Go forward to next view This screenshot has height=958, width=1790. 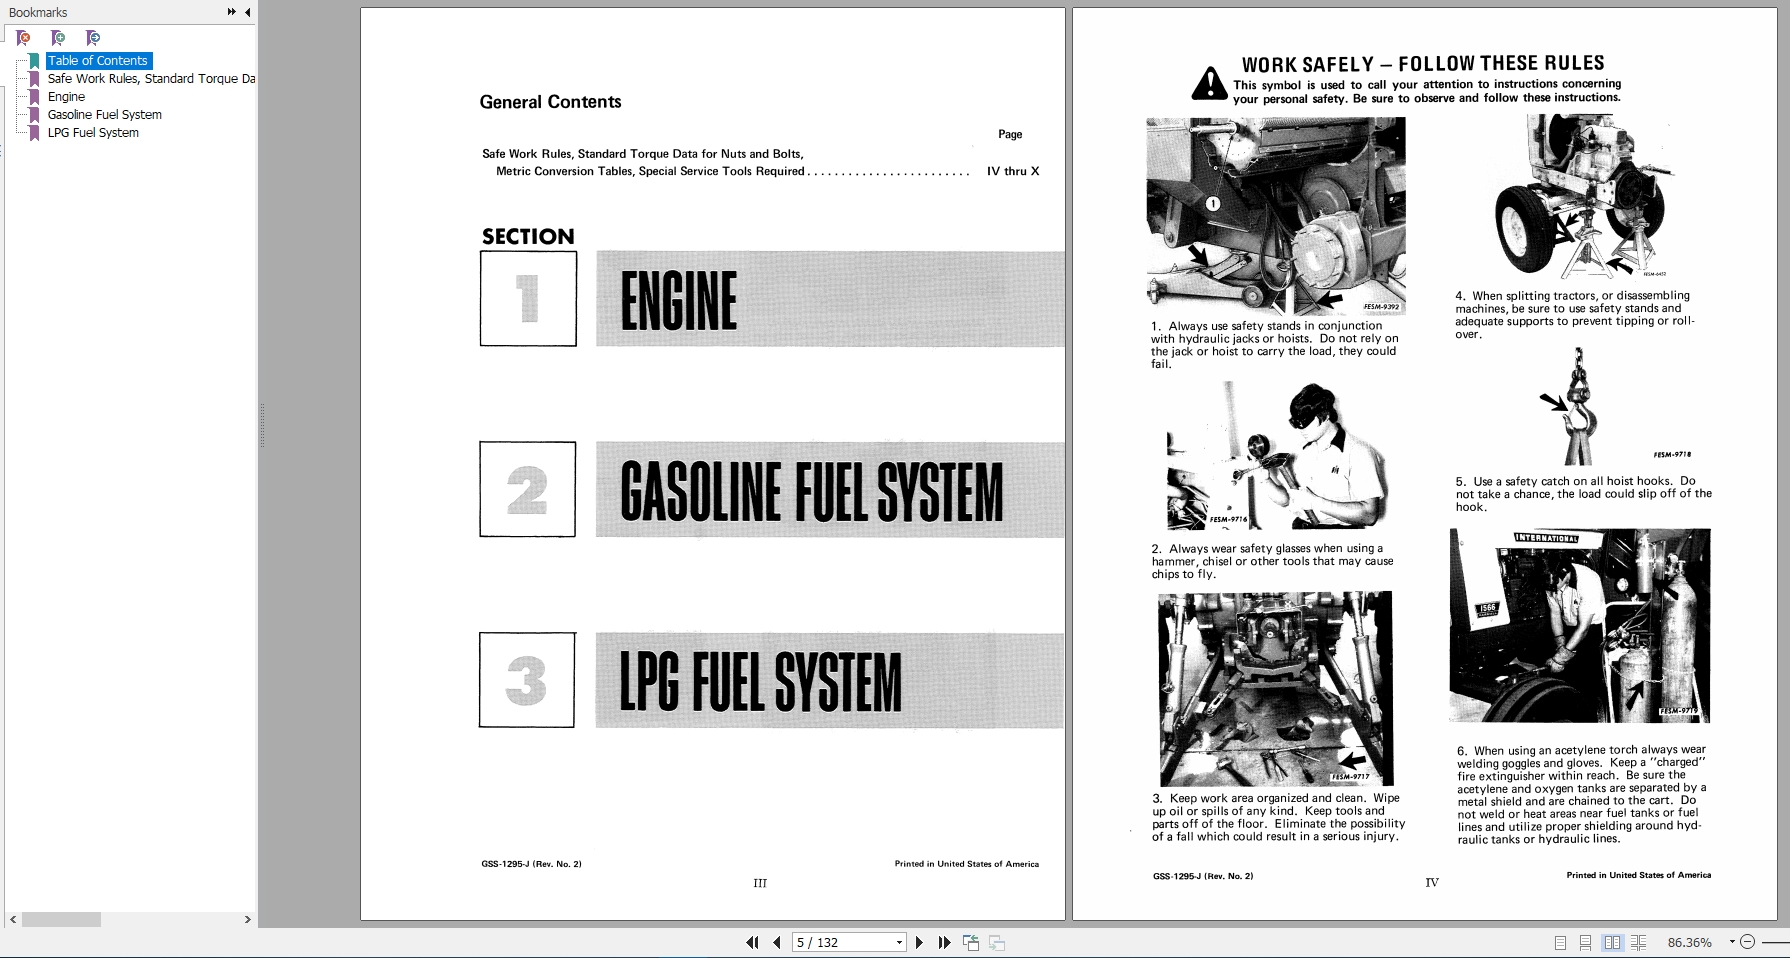coord(996,942)
